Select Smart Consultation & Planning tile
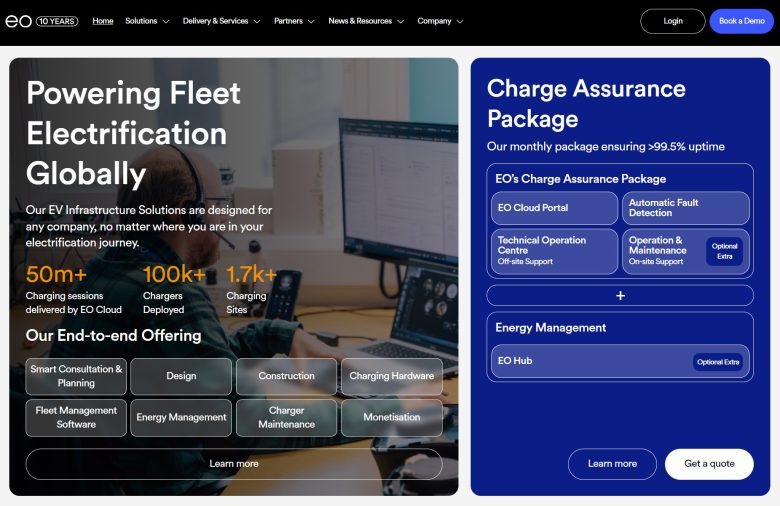Viewport: 780px width, 506px height. coord(76,376)
